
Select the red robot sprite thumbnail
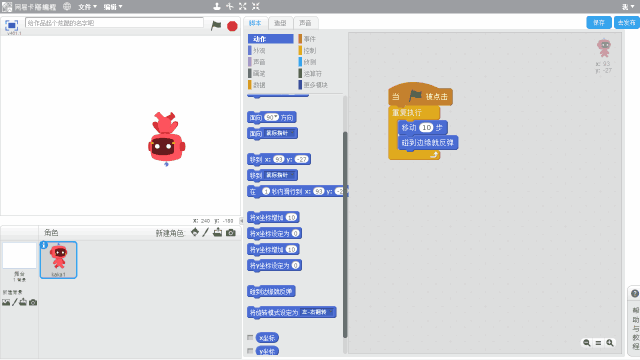tap(58, 260)
